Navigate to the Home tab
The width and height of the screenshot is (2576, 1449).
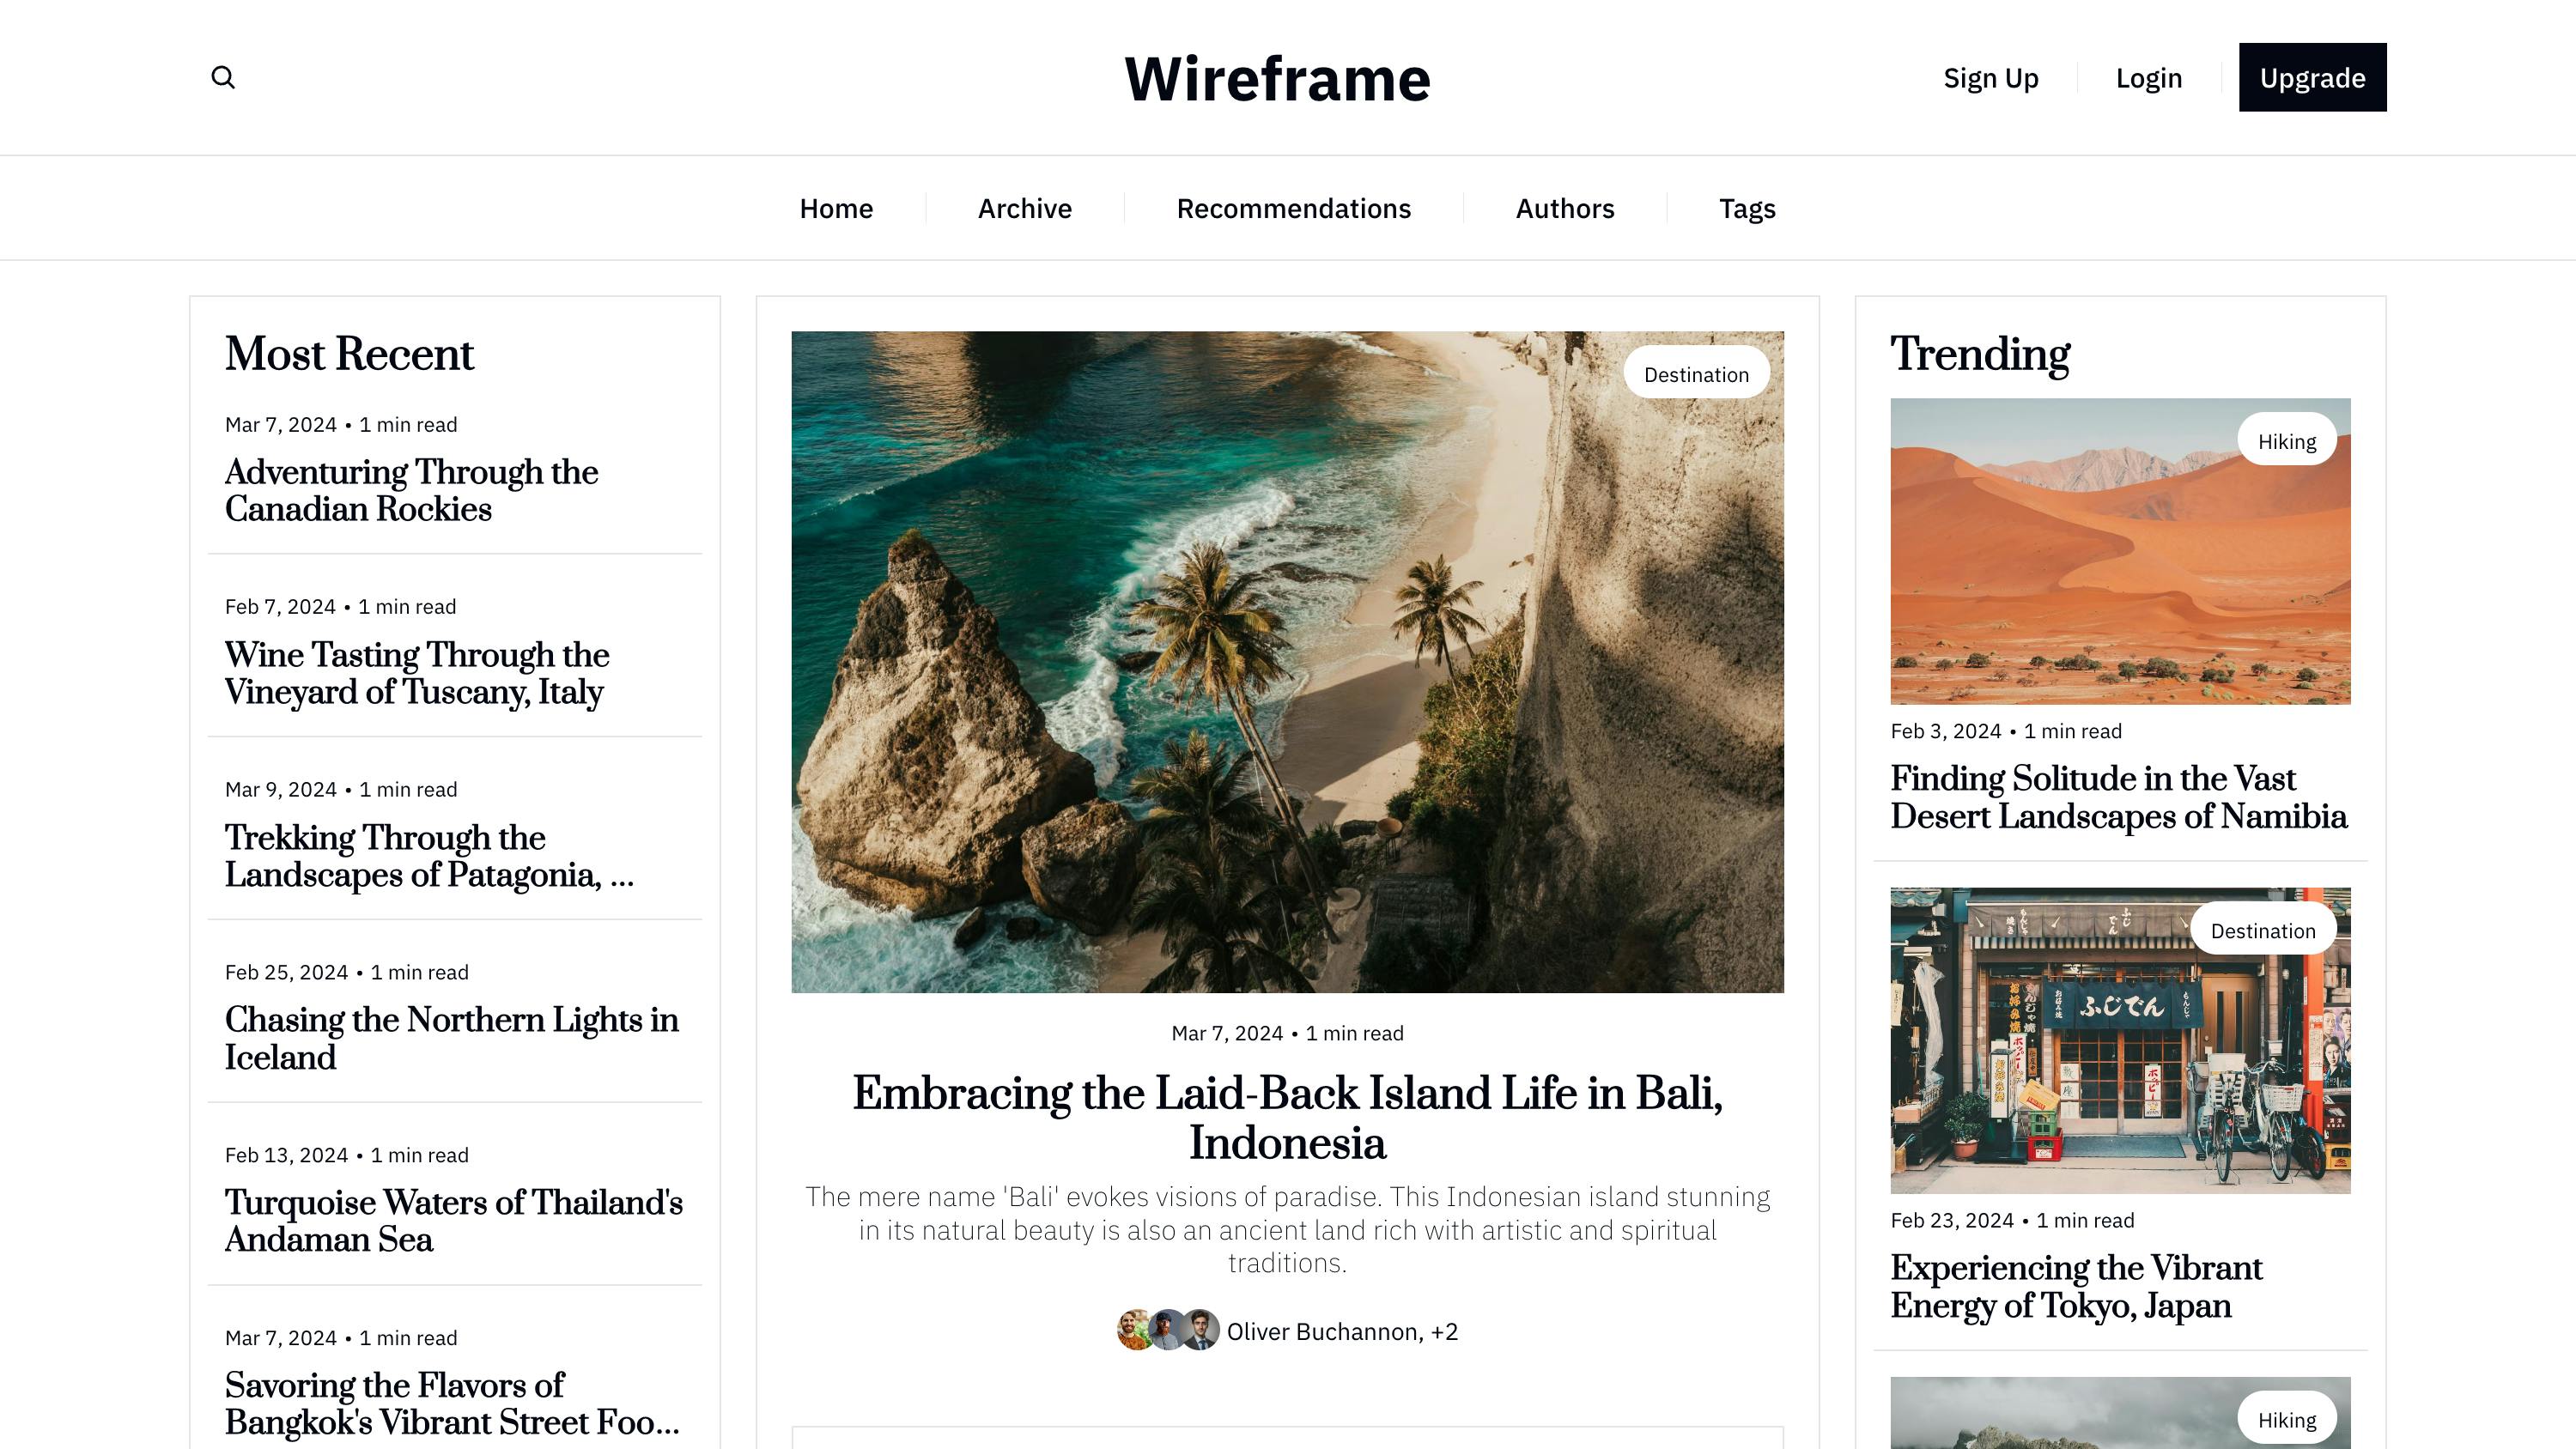(x=835, y=208)
